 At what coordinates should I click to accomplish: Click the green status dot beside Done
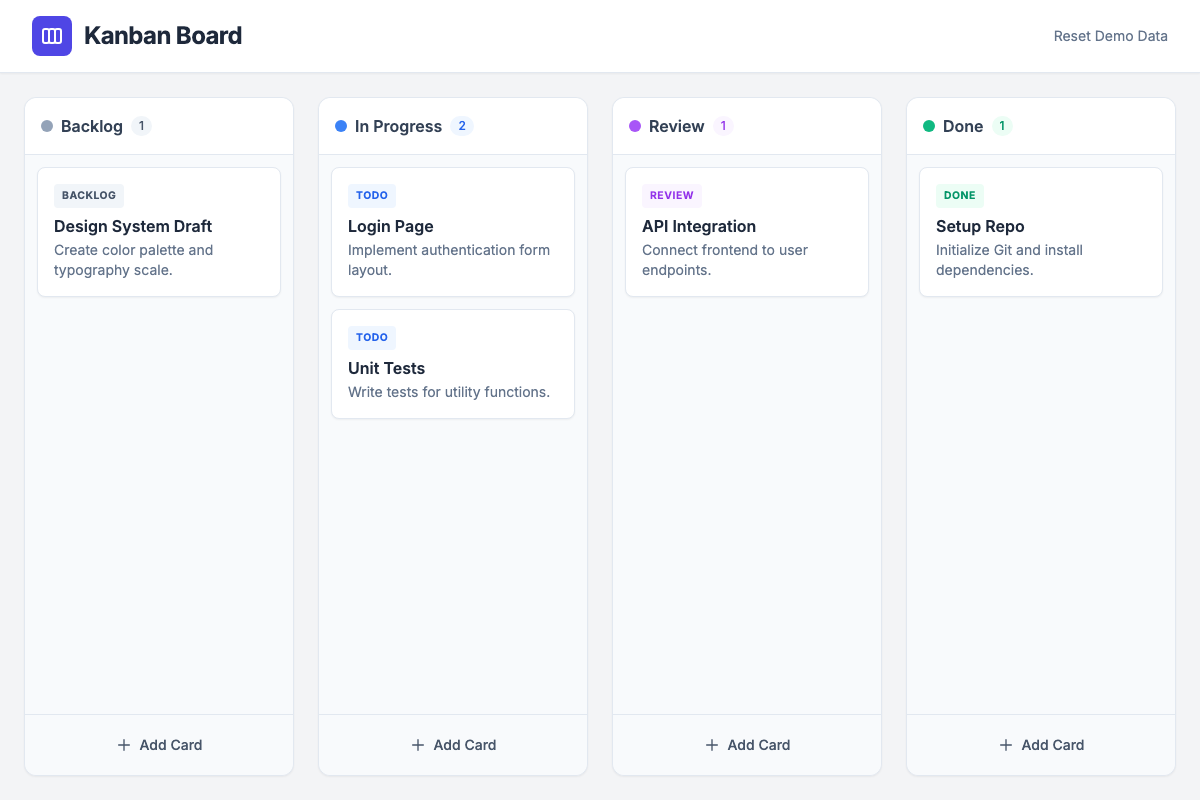927,126
